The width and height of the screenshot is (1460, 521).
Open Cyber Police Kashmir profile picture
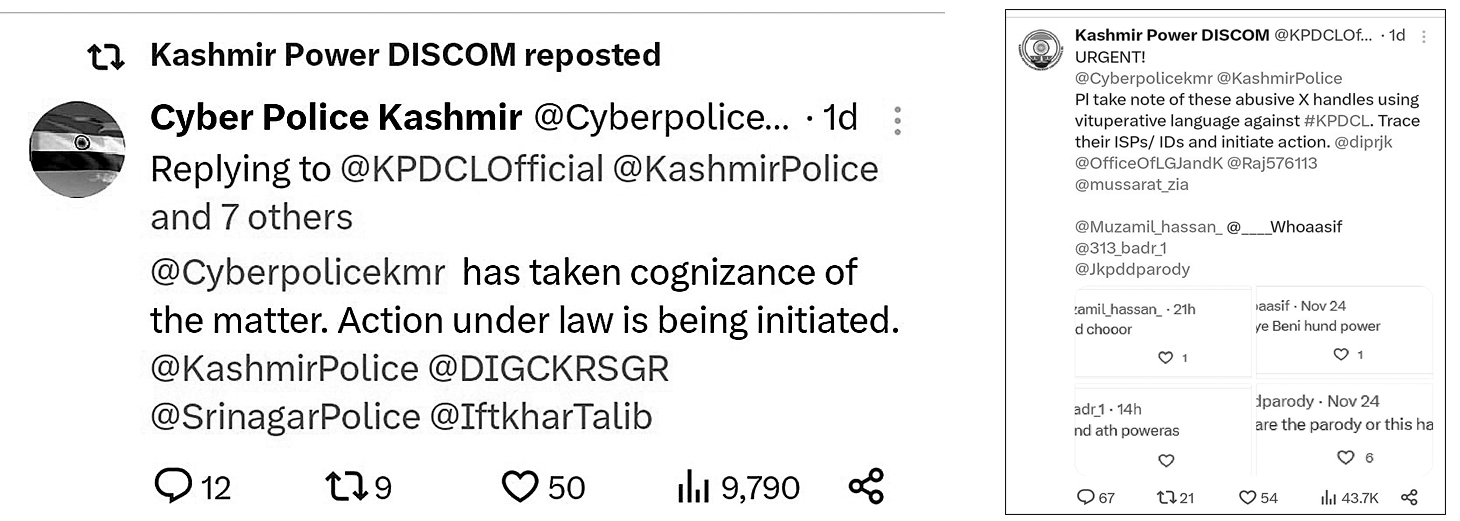click(x=77, y=149)
